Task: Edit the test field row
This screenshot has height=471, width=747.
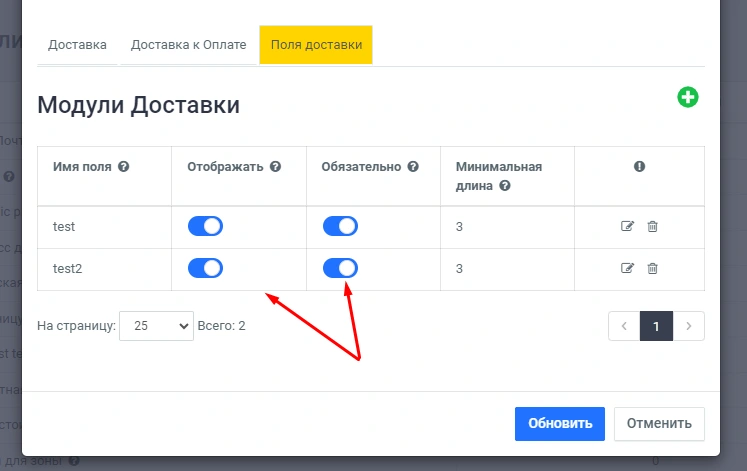Action: (x=627, y=227)
